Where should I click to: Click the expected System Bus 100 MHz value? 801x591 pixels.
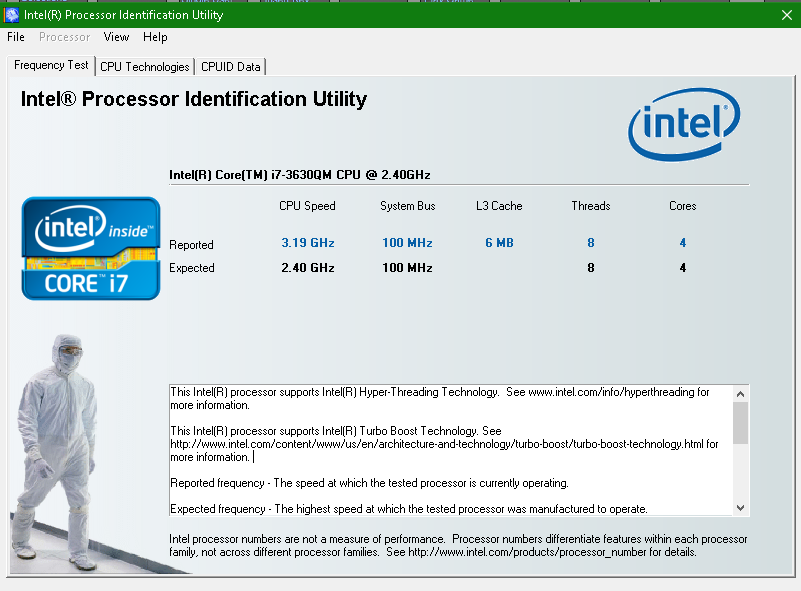[x=407, y=268]
